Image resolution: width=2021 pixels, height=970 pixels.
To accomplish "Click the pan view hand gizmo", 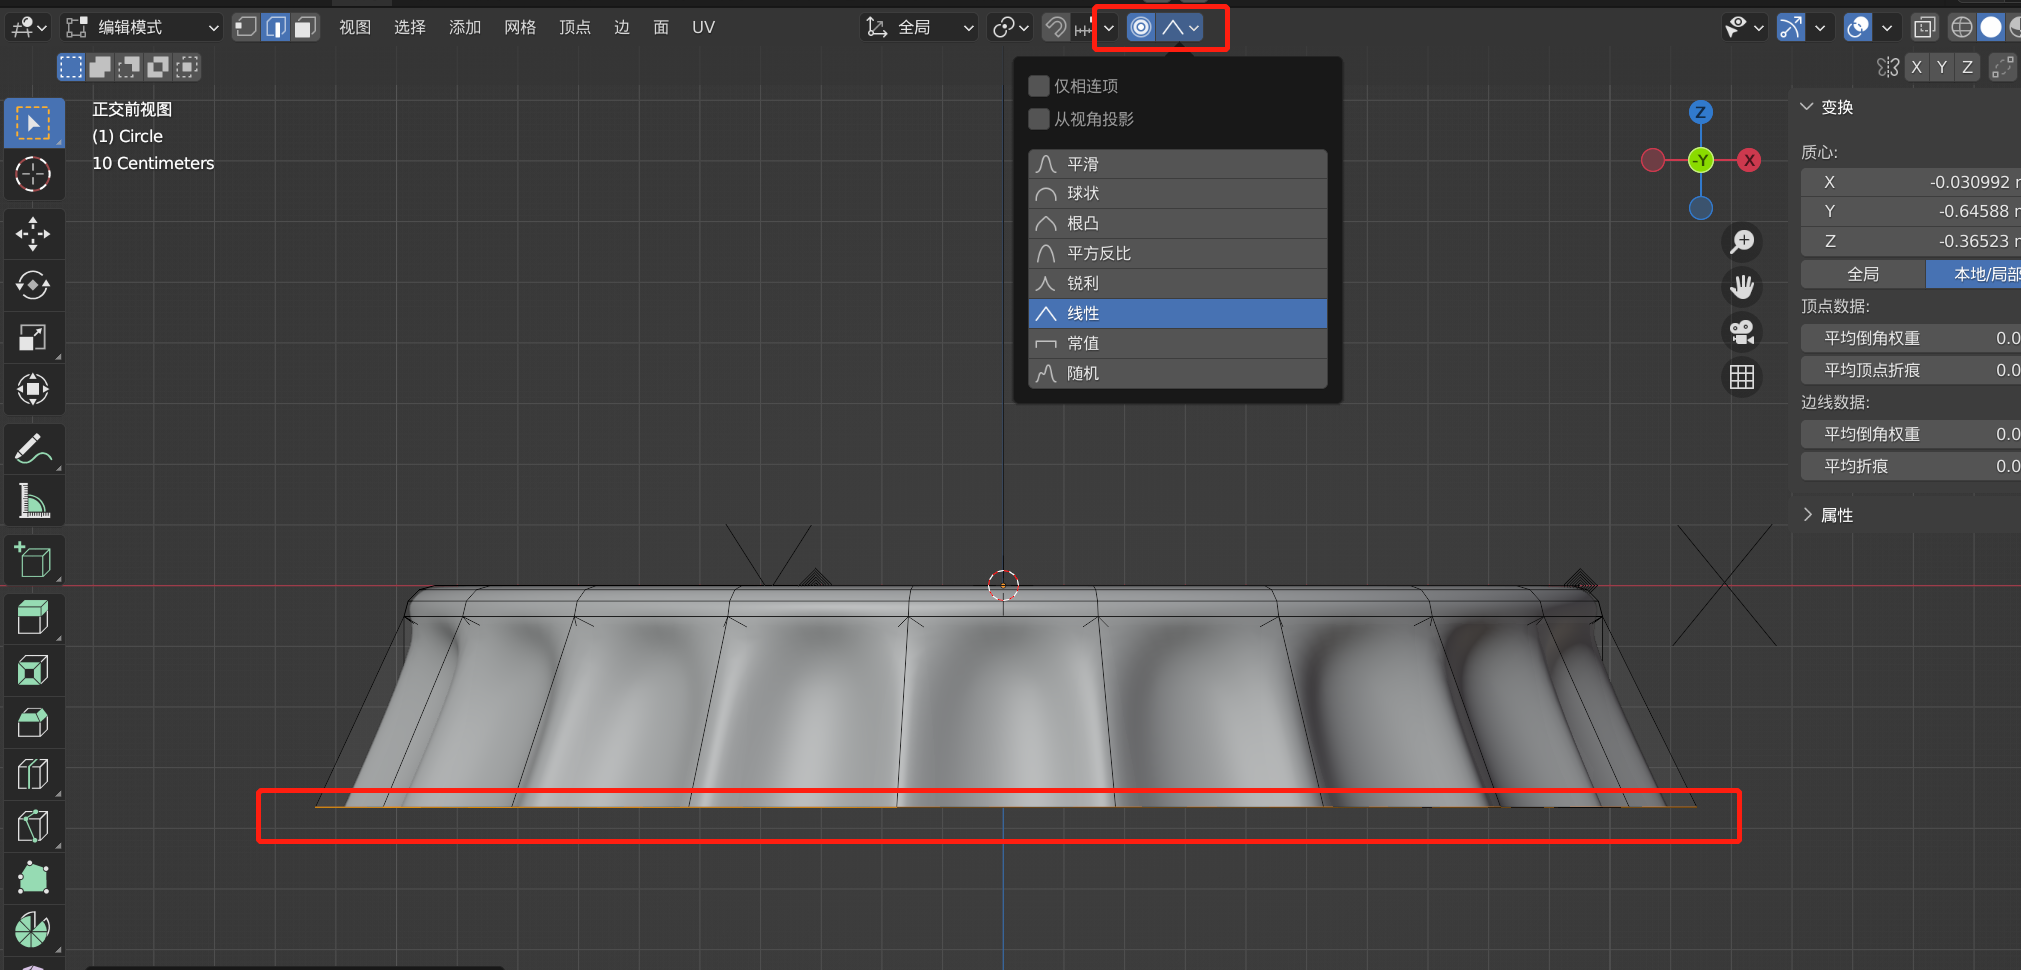I will click(x=1742, y=287).
